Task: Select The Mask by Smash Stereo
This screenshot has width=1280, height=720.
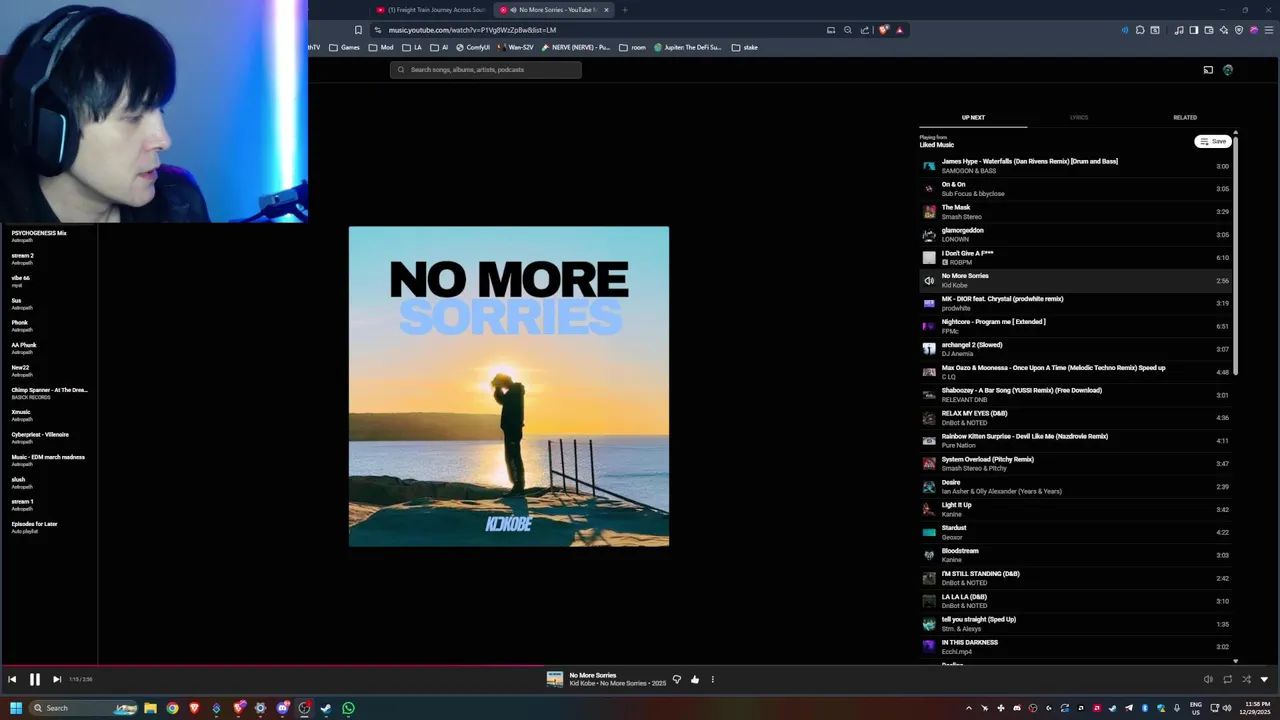Action: click(x=1075, y=211)
